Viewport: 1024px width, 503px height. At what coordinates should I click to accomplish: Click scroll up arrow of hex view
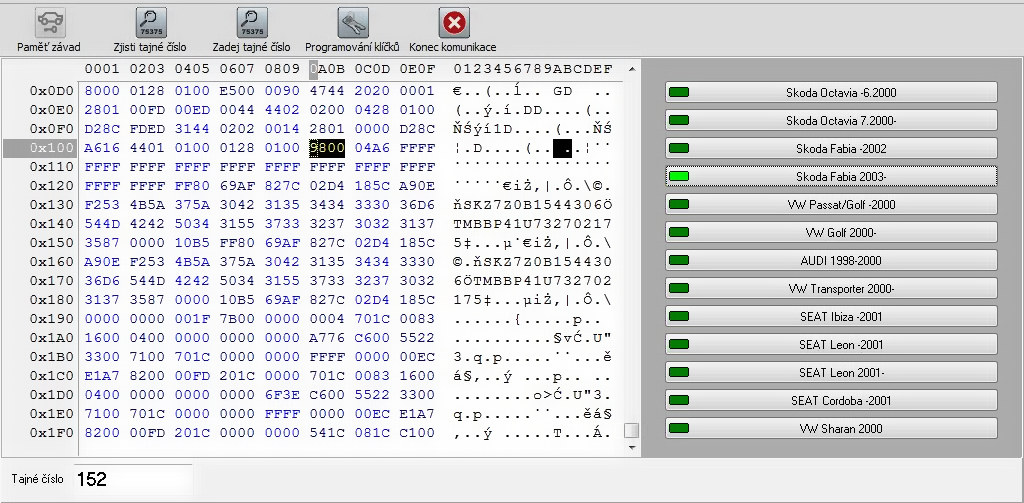[x=632, y=69]
